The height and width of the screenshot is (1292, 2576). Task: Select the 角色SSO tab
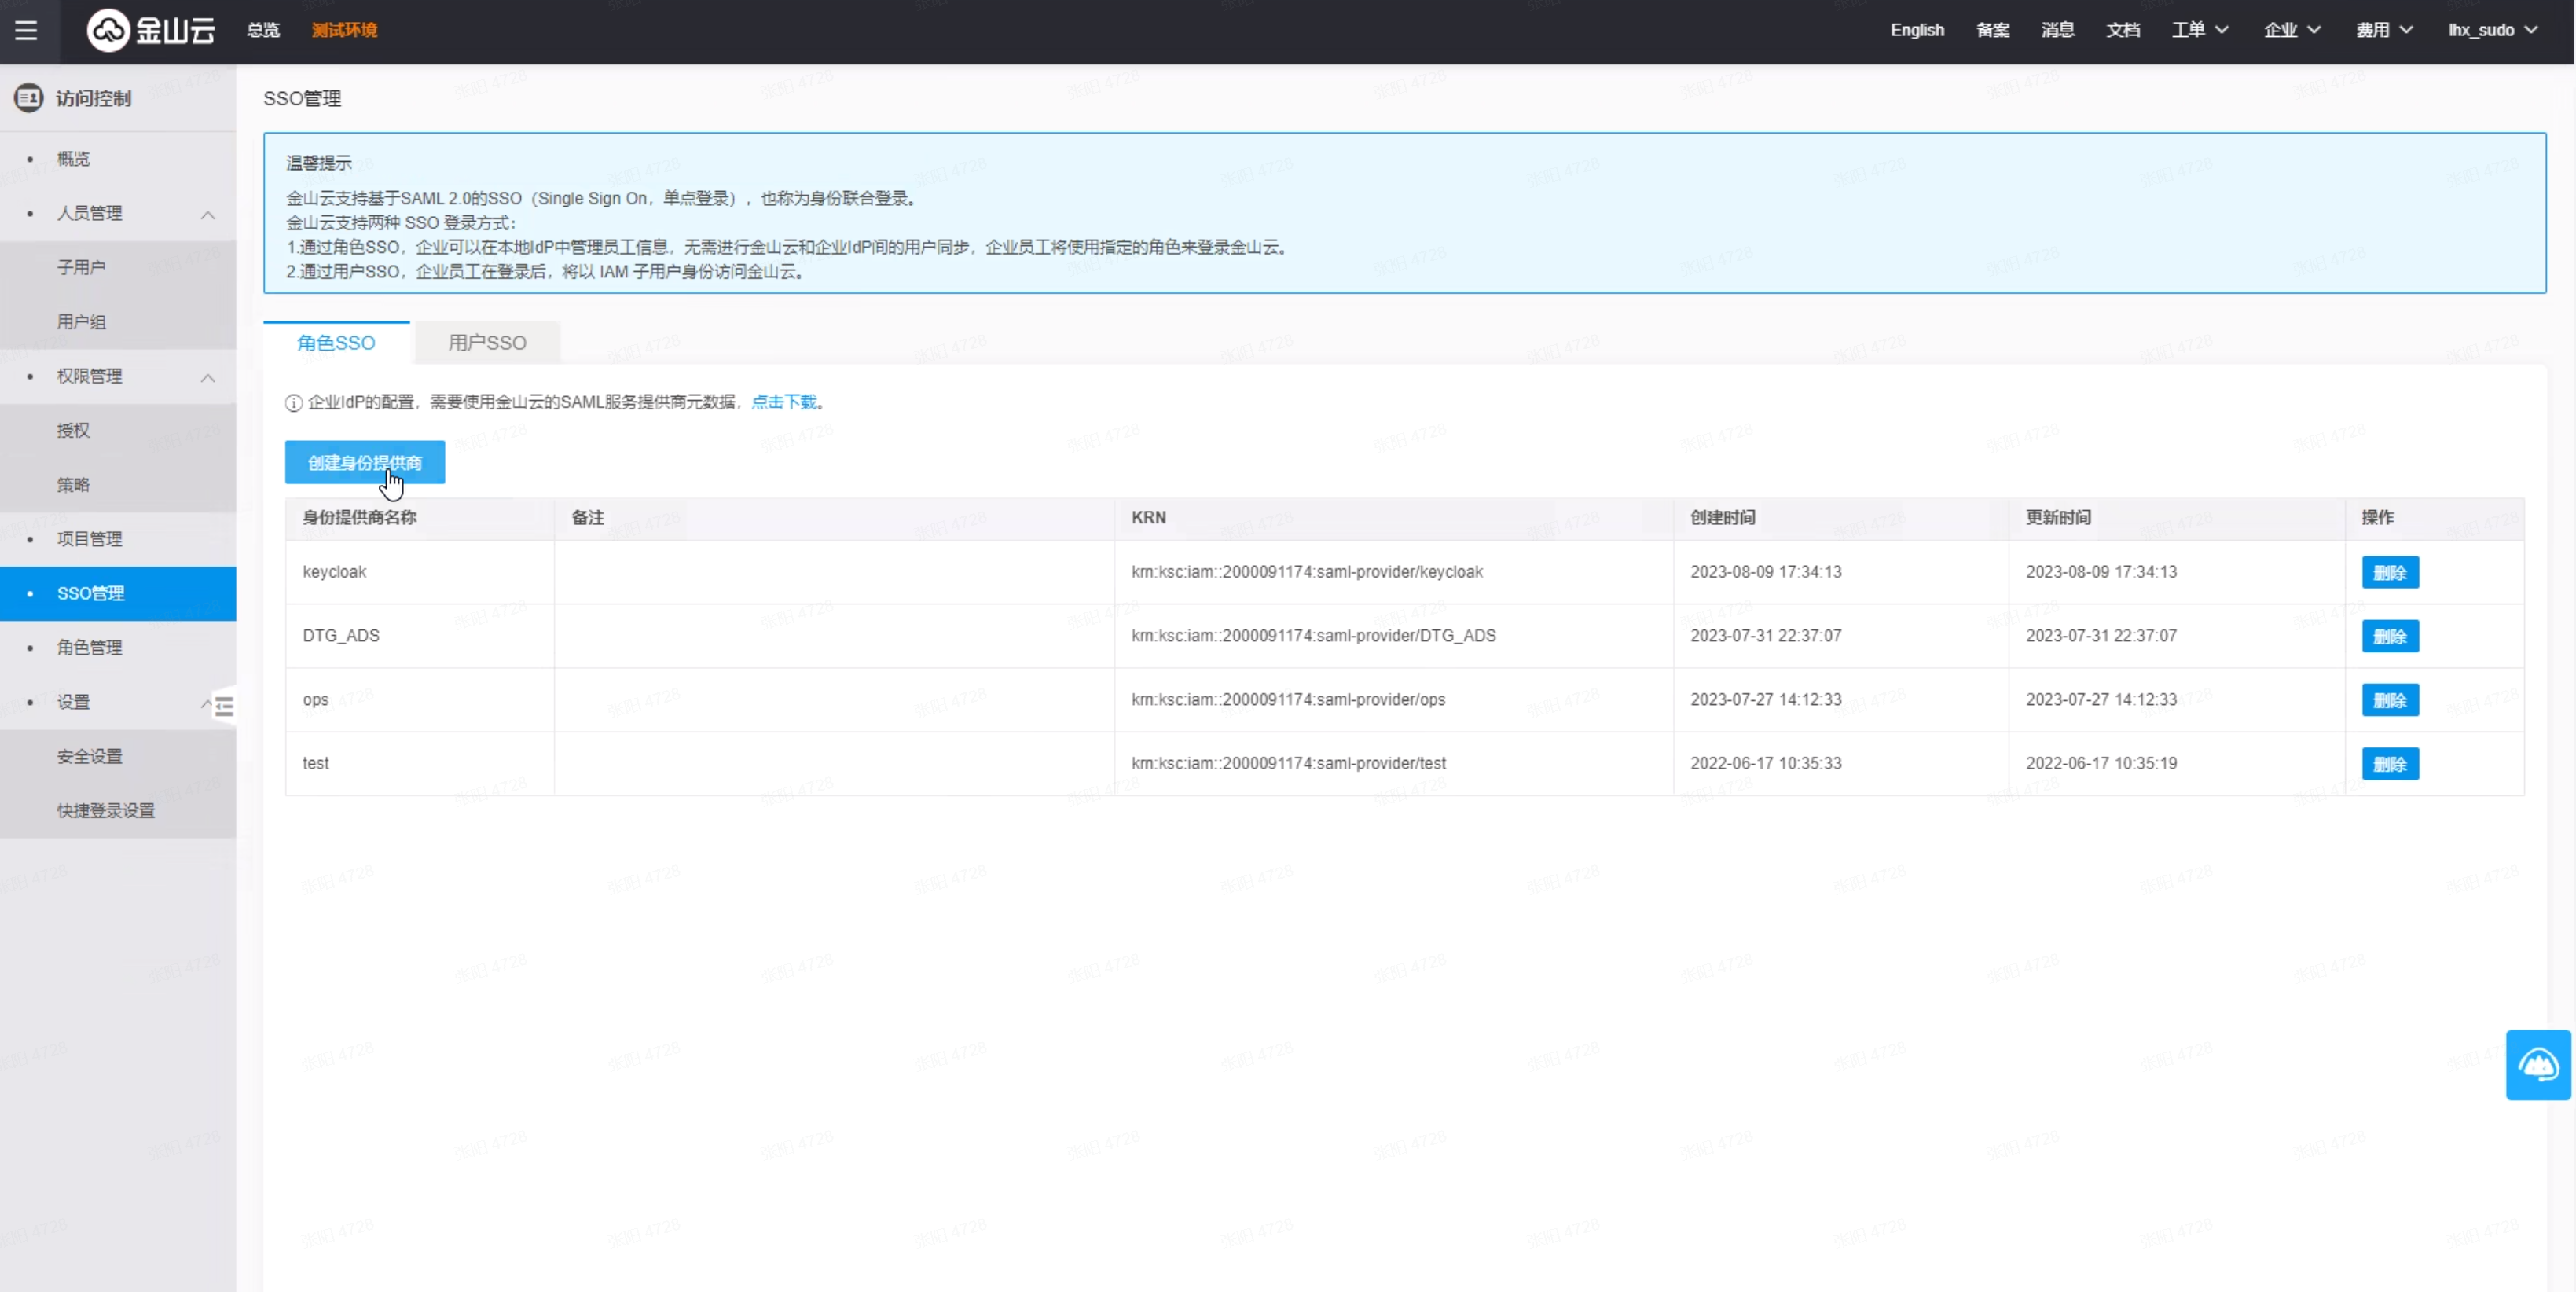336,343
